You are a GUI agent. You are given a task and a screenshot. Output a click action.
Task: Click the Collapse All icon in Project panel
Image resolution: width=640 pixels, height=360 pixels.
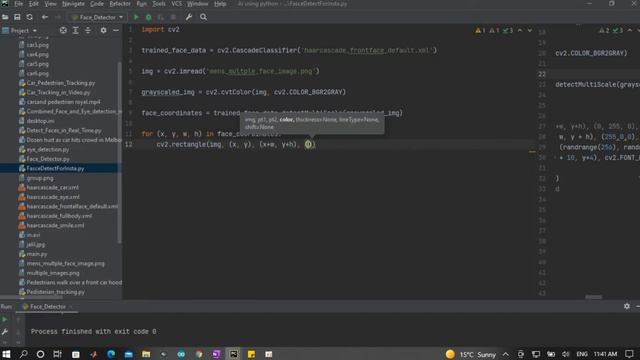point(88,31)
